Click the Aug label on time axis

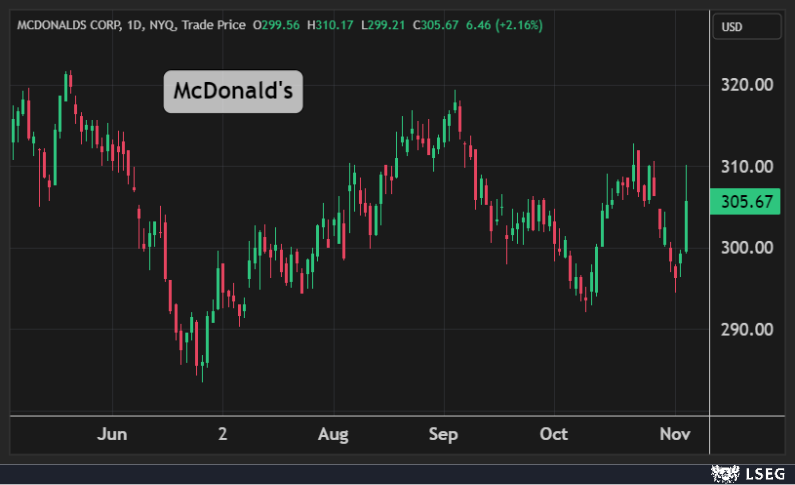click(333, 434)
